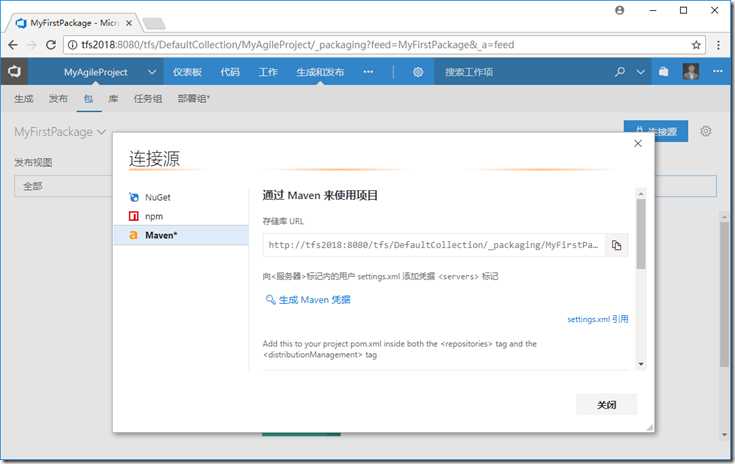Click the page scrollbar down arrow
This screenshot has height=464, width=735.
point(724,435)
